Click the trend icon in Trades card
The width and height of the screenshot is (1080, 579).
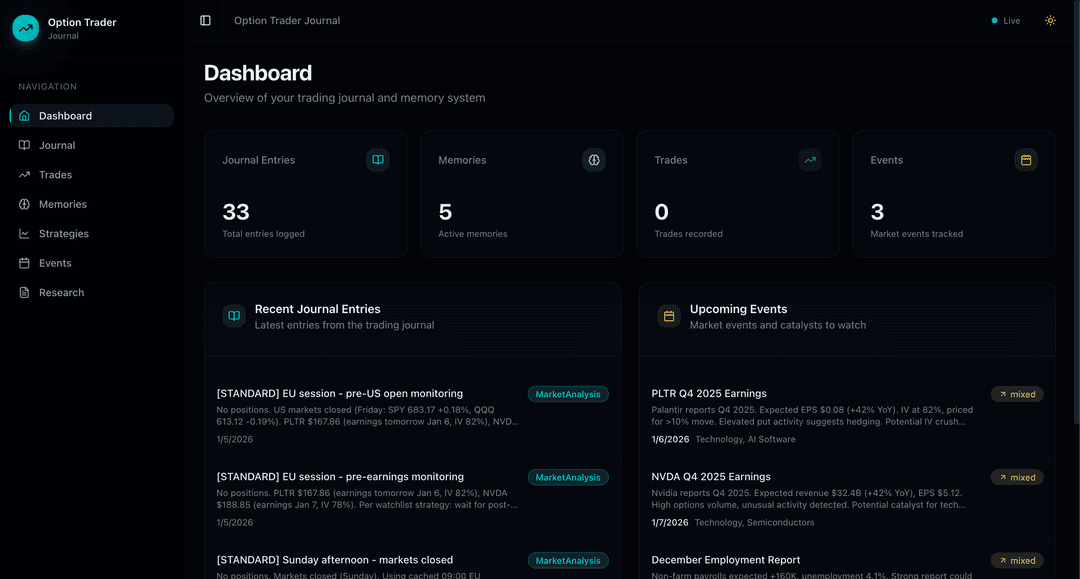point(810,160)
